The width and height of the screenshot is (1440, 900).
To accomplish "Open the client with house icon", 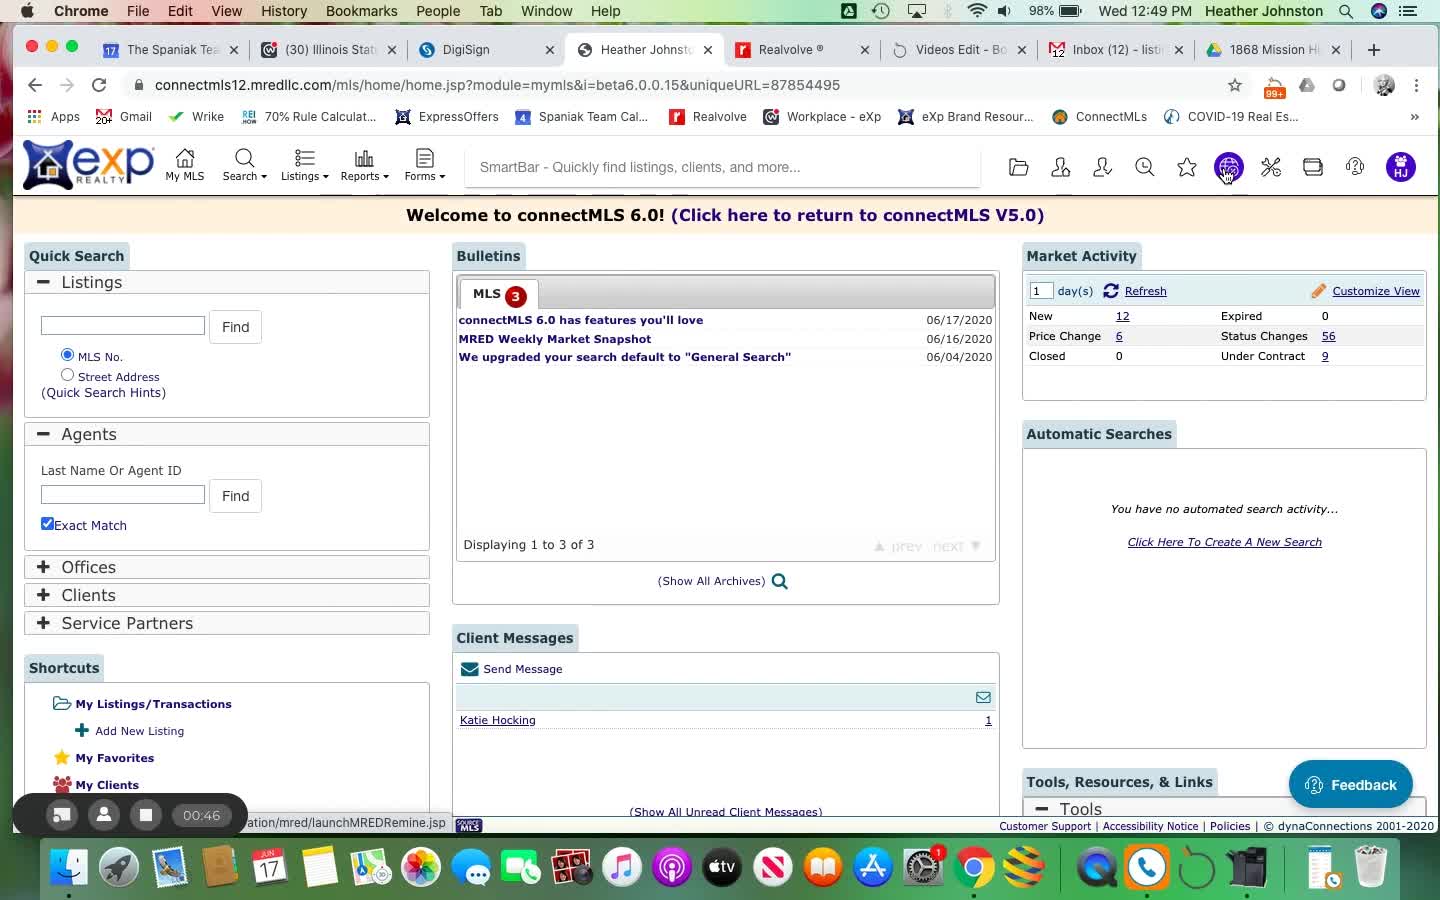I will click(1060, 167).
